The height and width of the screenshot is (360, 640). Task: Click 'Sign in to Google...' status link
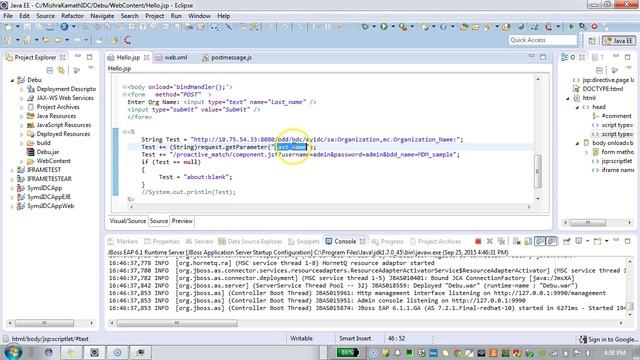point(608,339)
